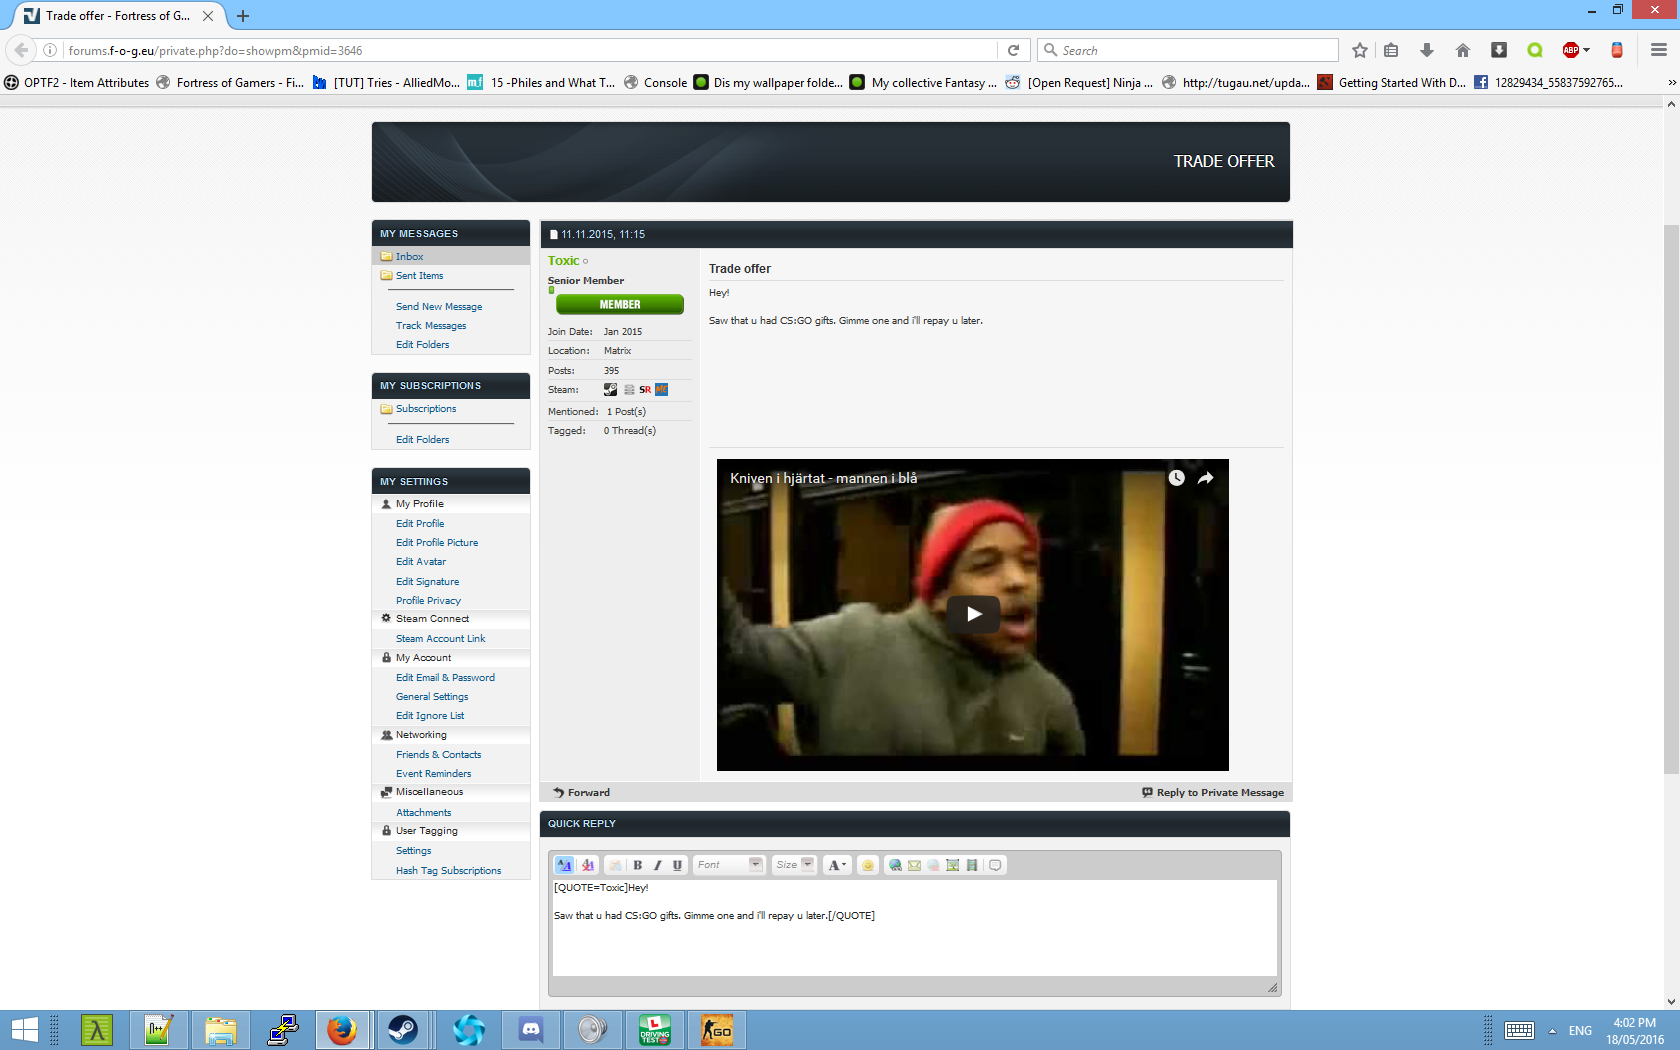Viewport: 1680px width, 1050px height.
Task: Click the insert link globe icon
Action: tap(895, 865)
